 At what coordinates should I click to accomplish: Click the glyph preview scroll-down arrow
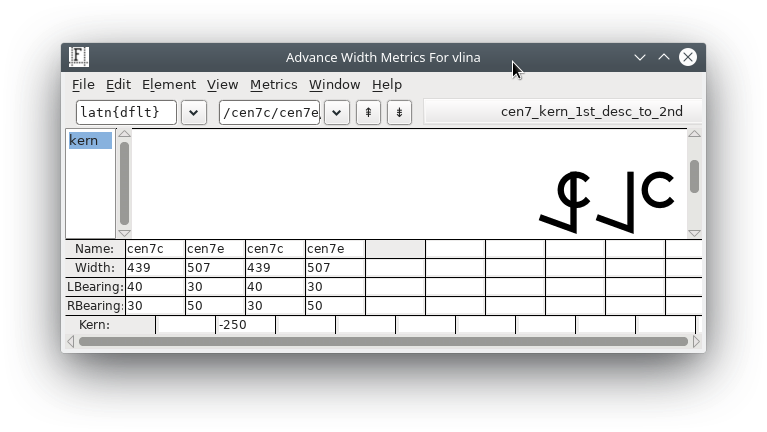point(695,233)
